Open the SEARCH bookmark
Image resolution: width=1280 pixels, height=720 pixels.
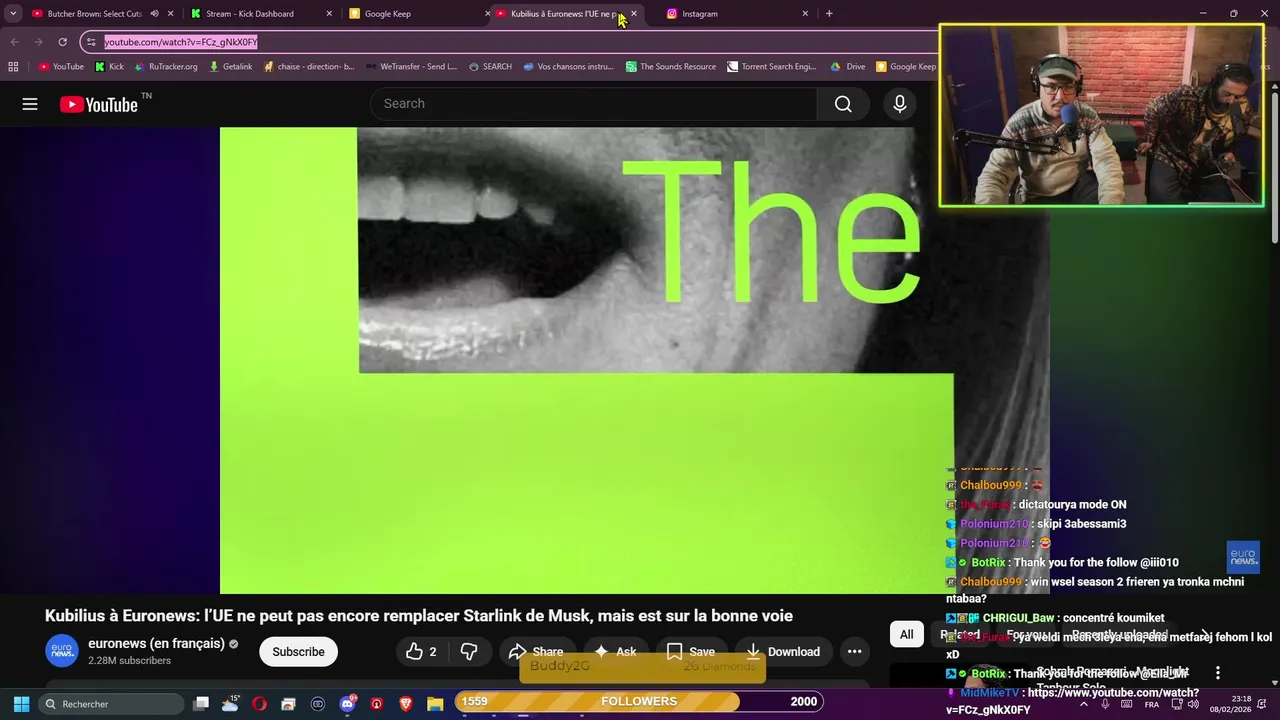tap(490, 67)
